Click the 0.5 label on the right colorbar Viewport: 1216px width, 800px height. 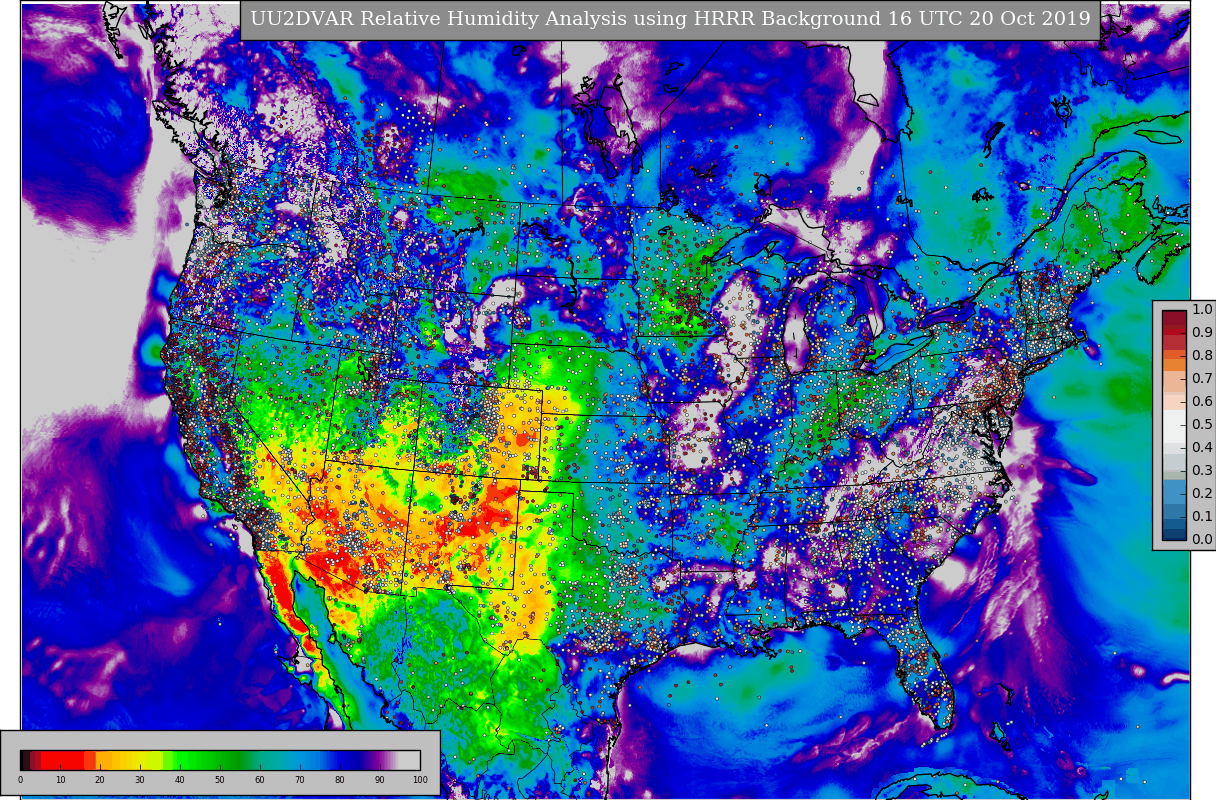[1202, 425]
